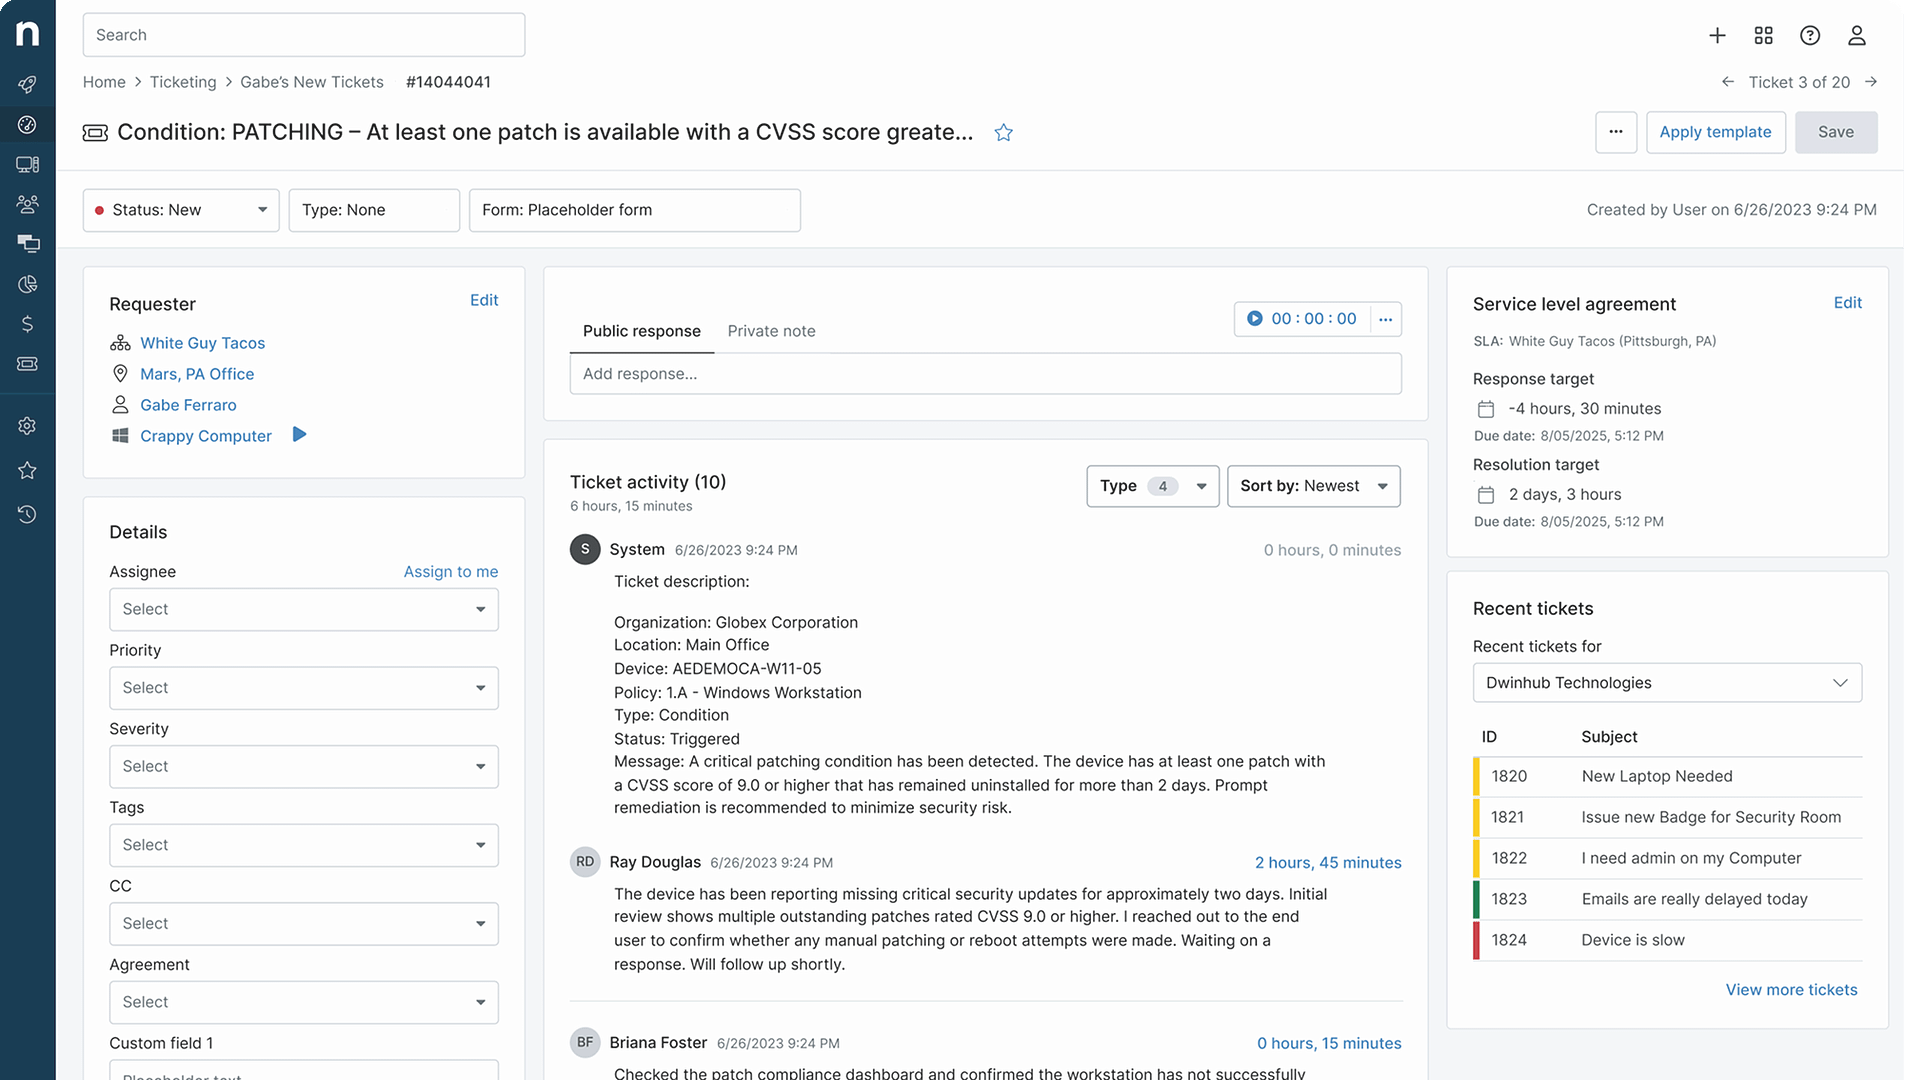Open the history icon in sidebar
This screenshot has height=1080, width=1905.
pyautogui.click(x=27, y=514)
